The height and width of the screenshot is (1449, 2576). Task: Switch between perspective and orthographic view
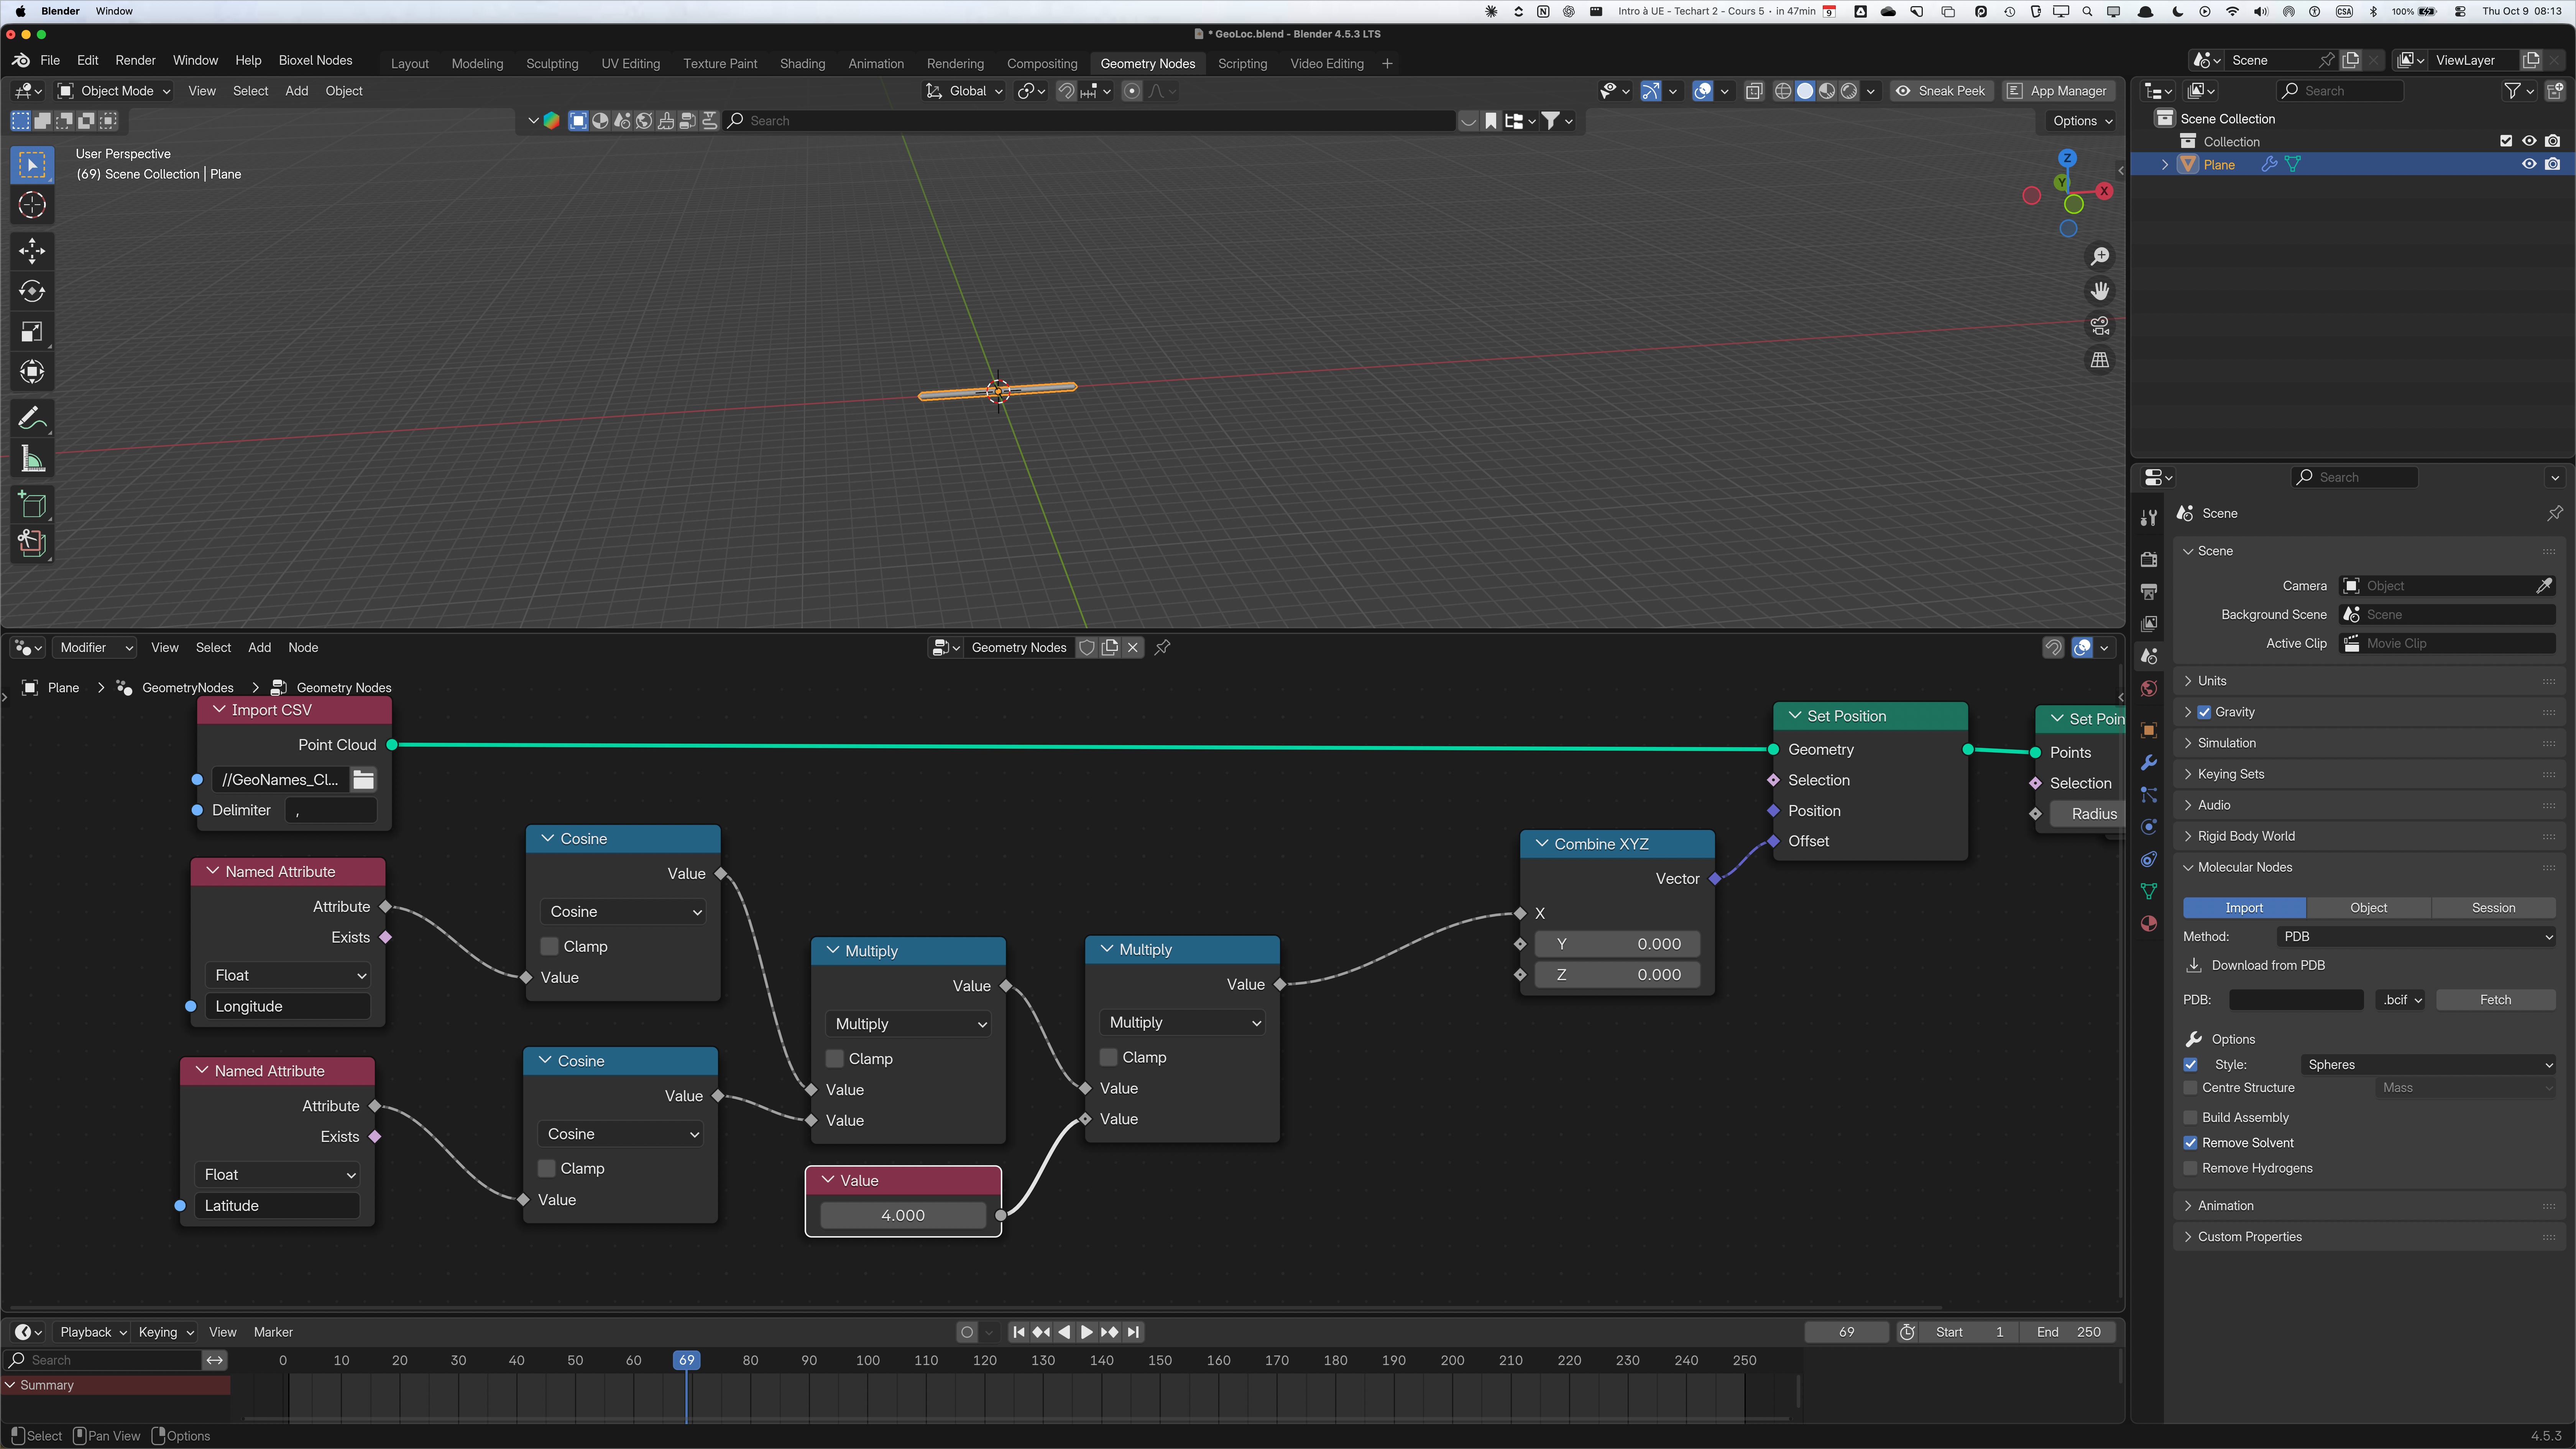click(2100, 360)
